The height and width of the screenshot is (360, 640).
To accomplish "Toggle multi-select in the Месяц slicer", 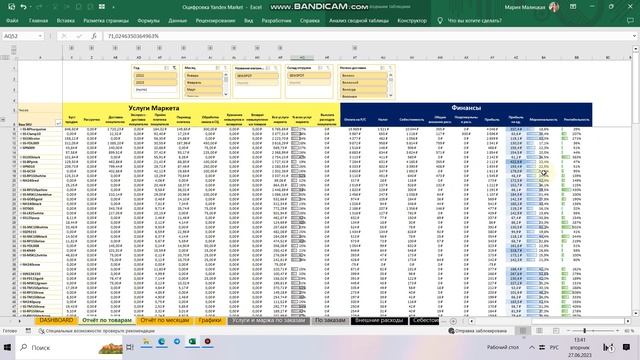I will tap(218, 68).
